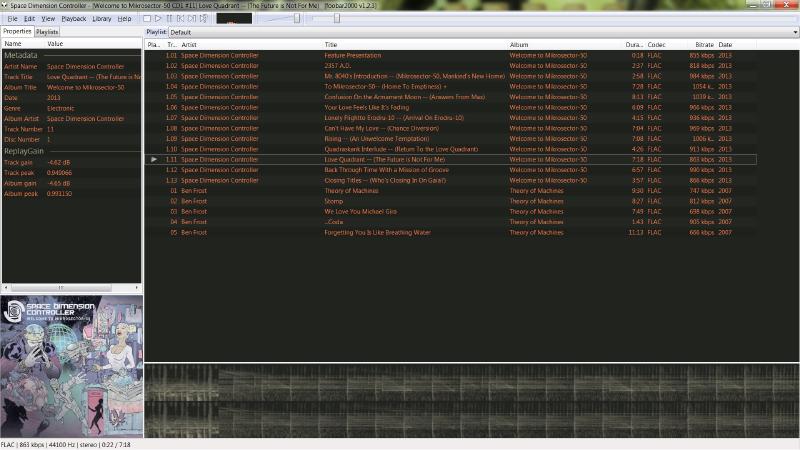Open the Edit menu

(30, 19)
